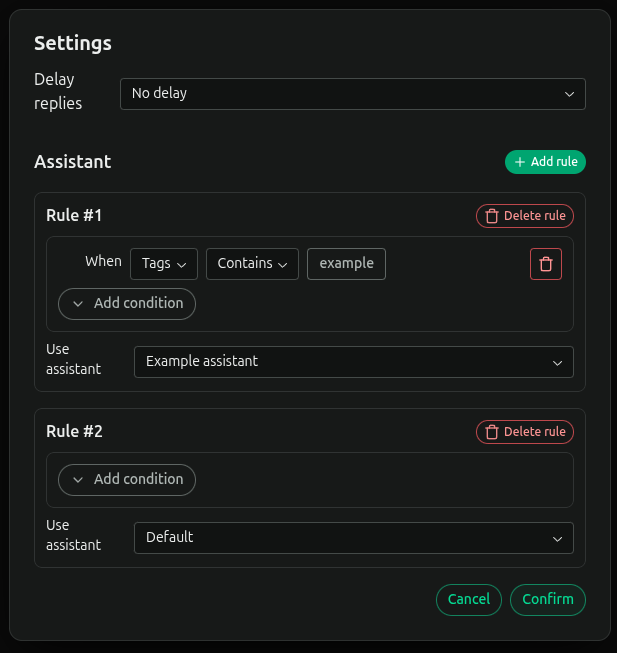Open the Contains operator dropdown
617x653 pixels.
(252, 264)
